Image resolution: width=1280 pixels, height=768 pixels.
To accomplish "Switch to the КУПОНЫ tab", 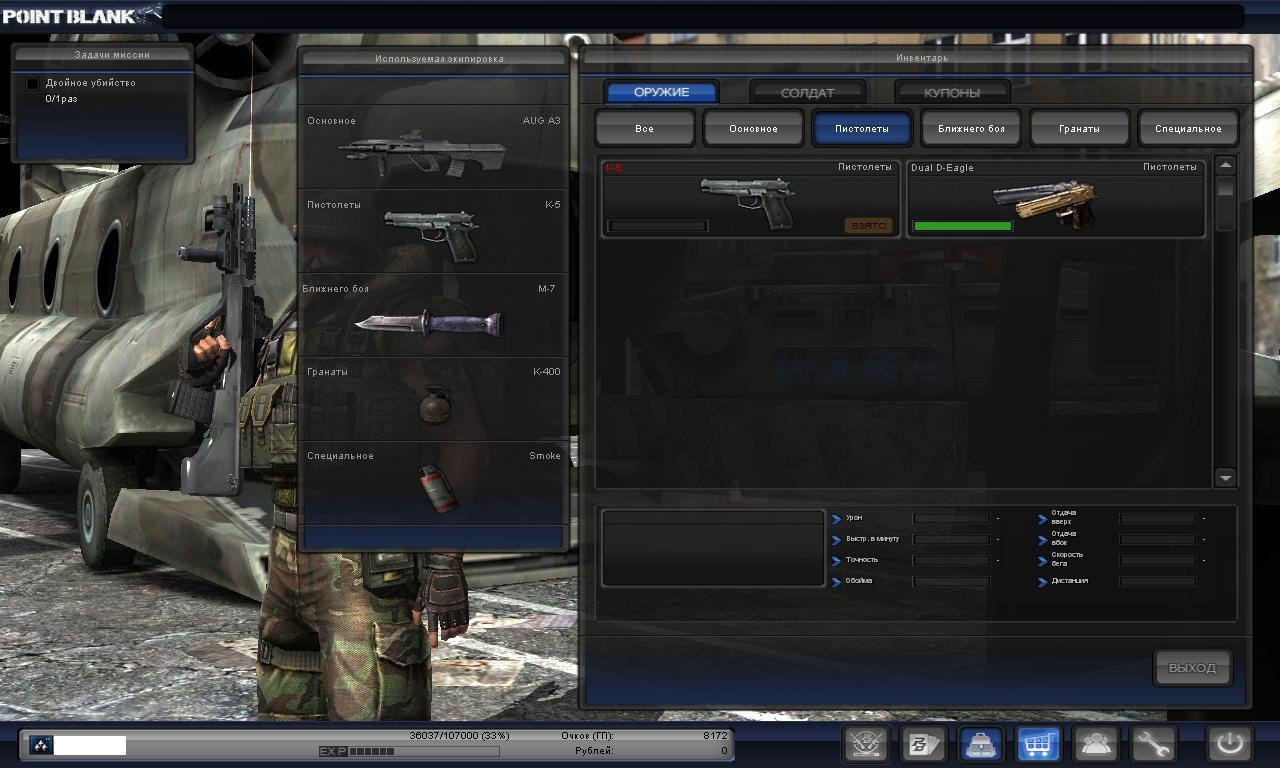I will (952, 93).
